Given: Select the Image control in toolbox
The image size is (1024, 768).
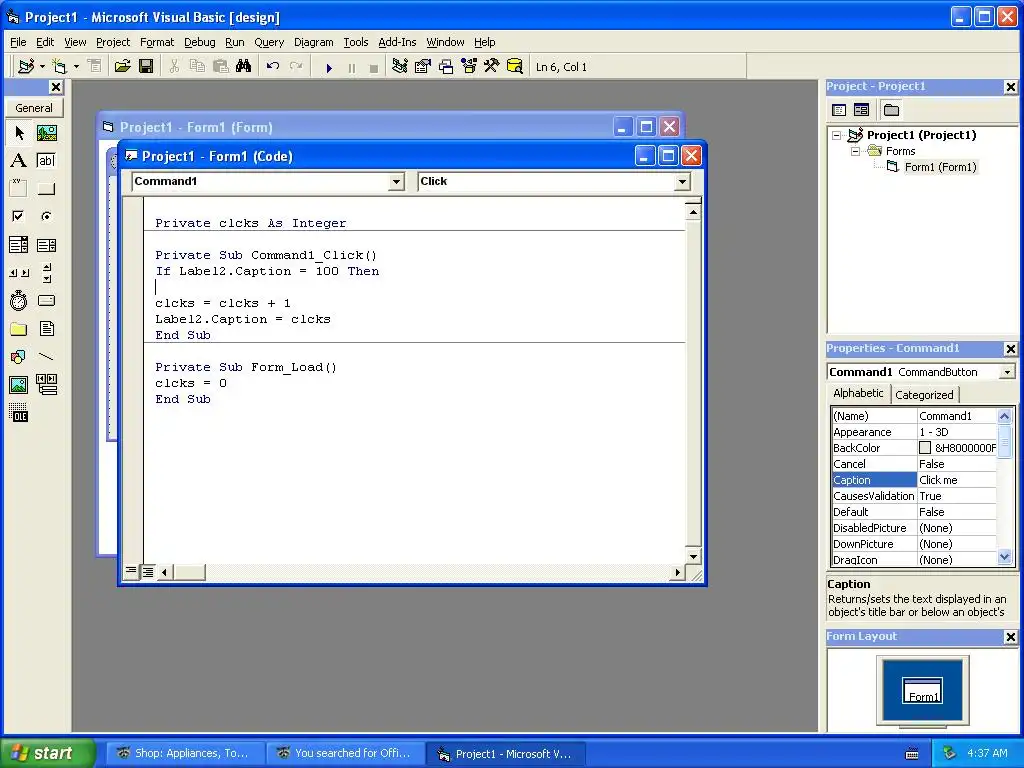Looking at the screenshot, I should [19, 385].
